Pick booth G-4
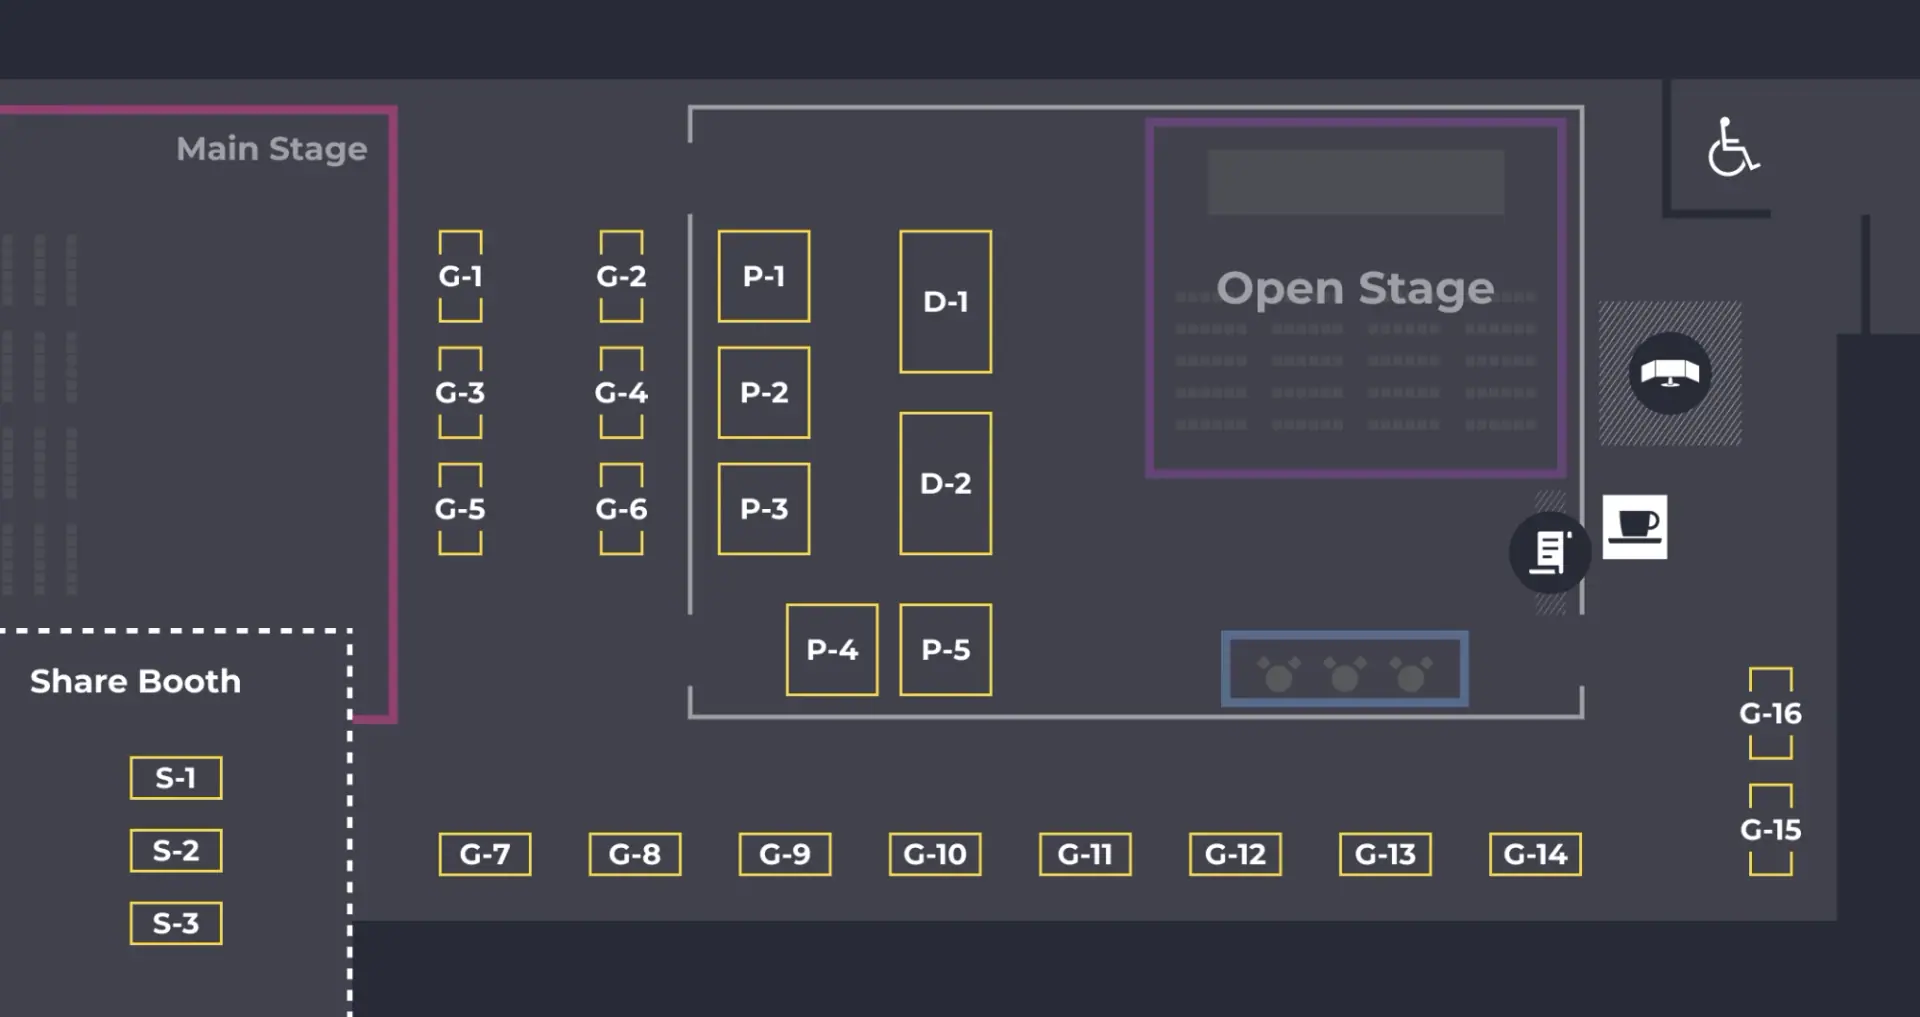The width and height of the screenshot is (1920, 1017). pyautogui.click(x=621, y=392)
